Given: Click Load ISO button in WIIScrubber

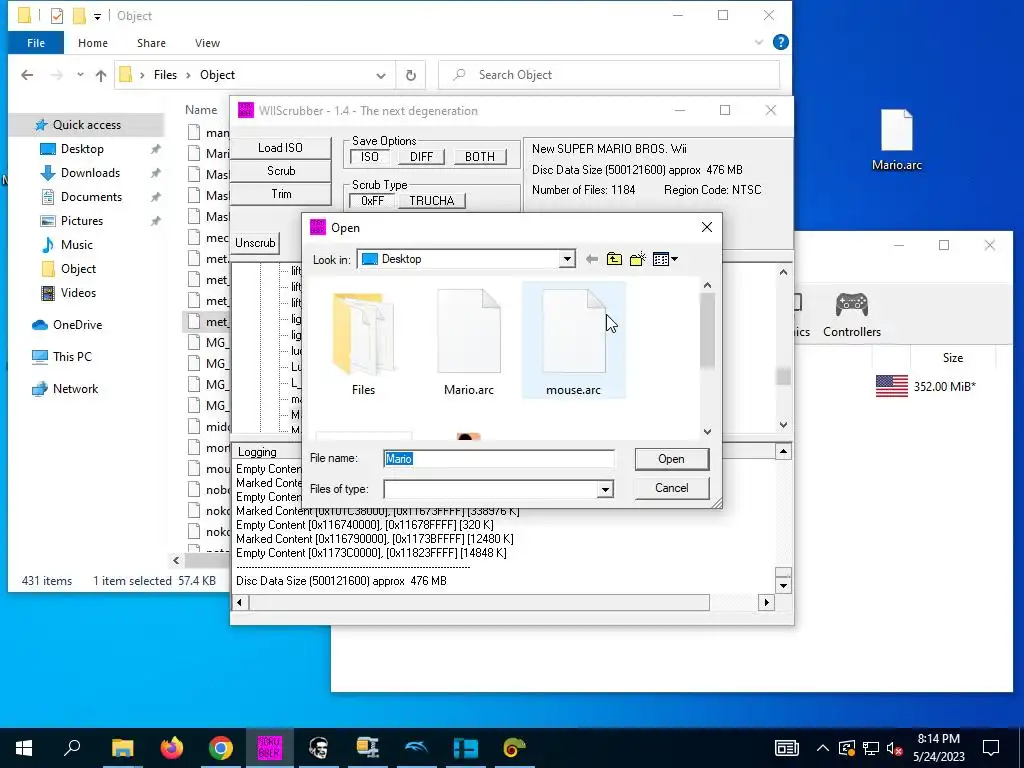Looking at the screenshot, I should point(280,148).
